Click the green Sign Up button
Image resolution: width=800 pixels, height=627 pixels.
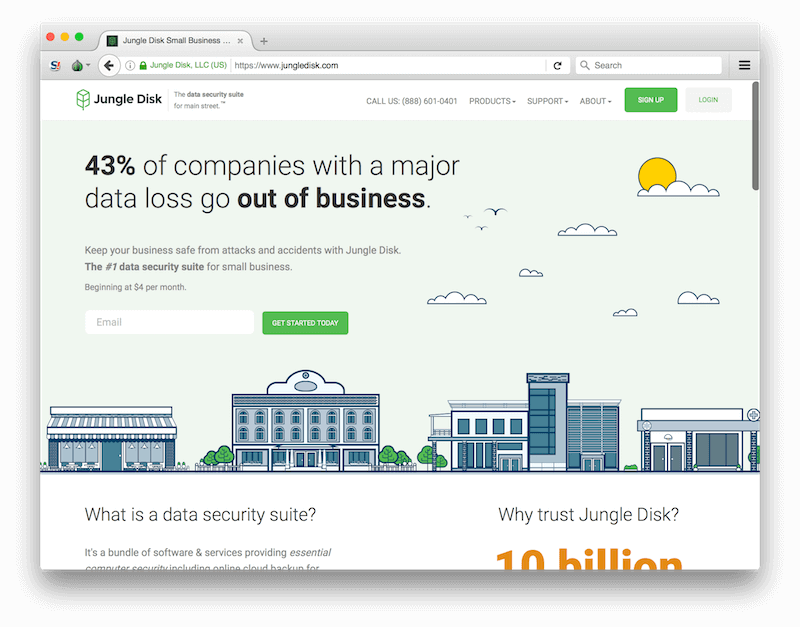(651, 99)
